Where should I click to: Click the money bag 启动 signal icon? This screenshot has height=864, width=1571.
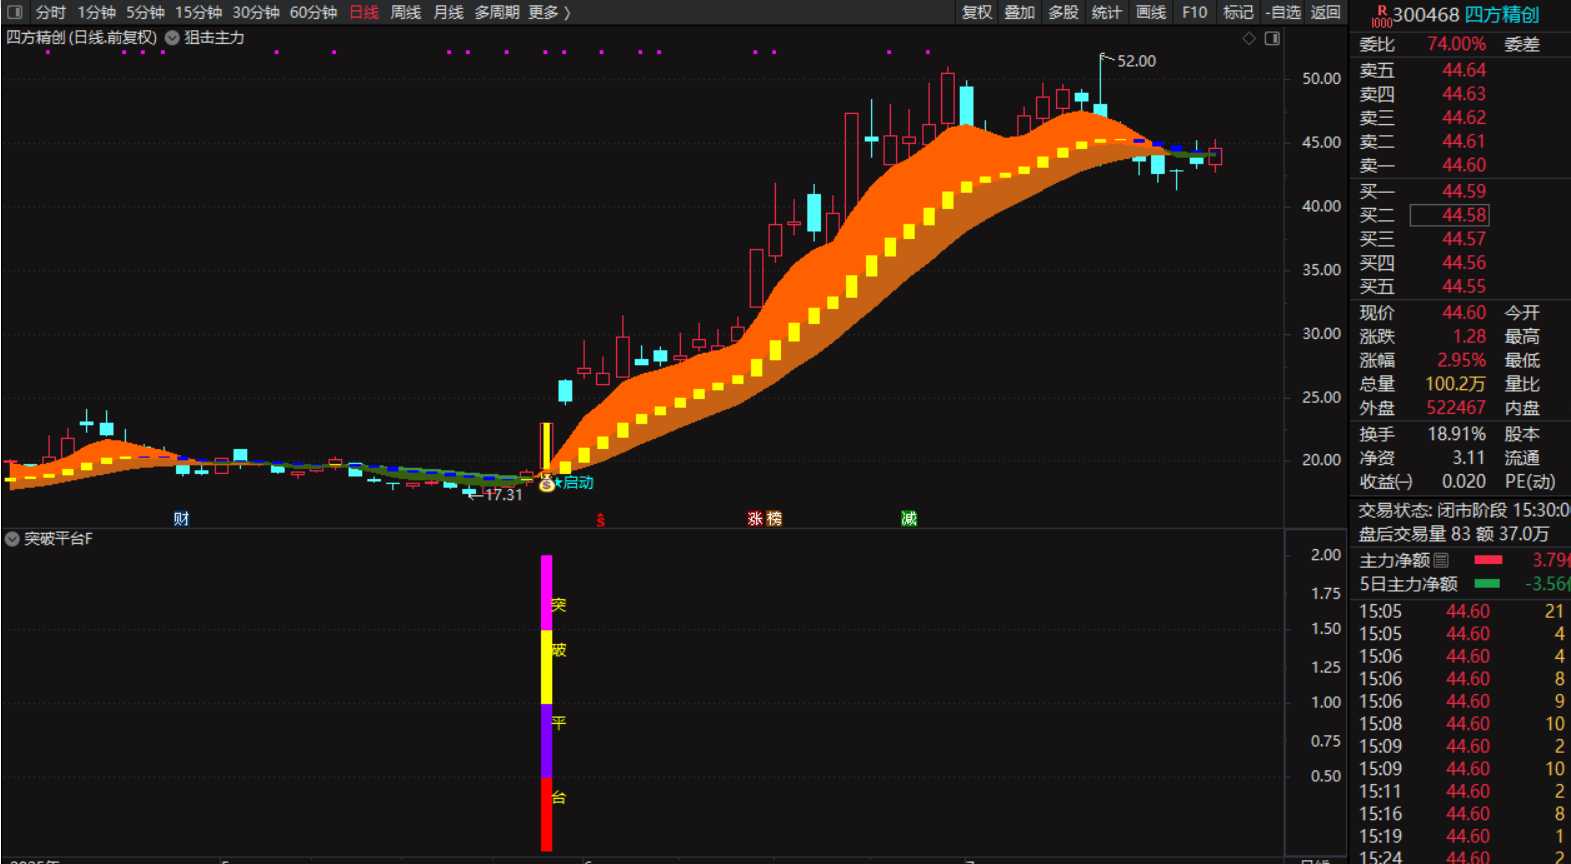(546, 484)
